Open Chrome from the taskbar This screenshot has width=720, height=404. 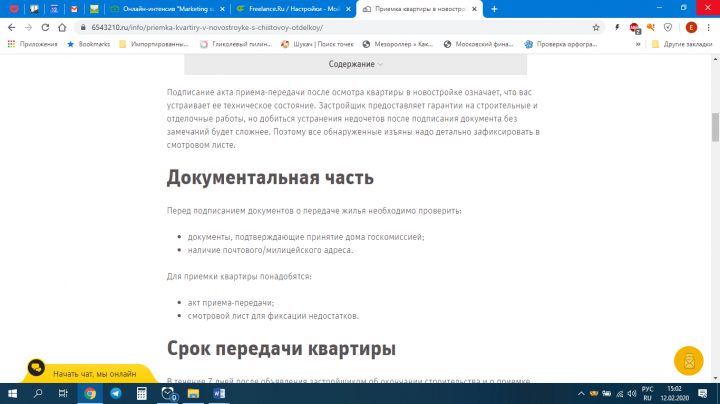[x=90, y=393]
